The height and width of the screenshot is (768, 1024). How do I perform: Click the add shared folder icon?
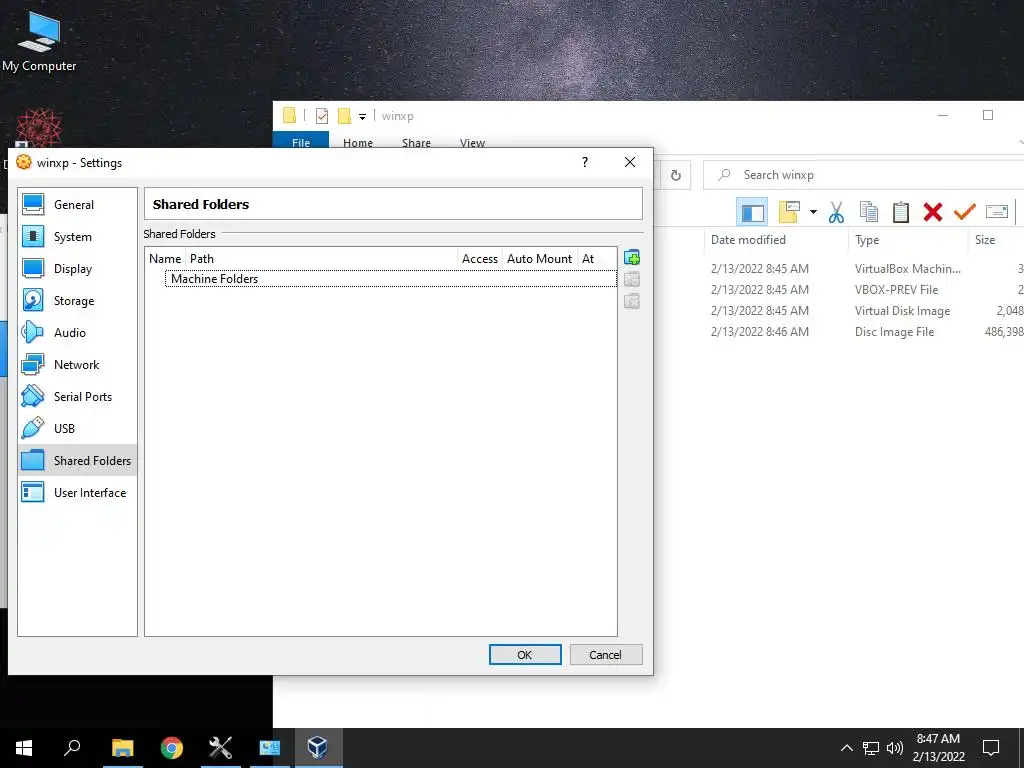pos(632,257)
